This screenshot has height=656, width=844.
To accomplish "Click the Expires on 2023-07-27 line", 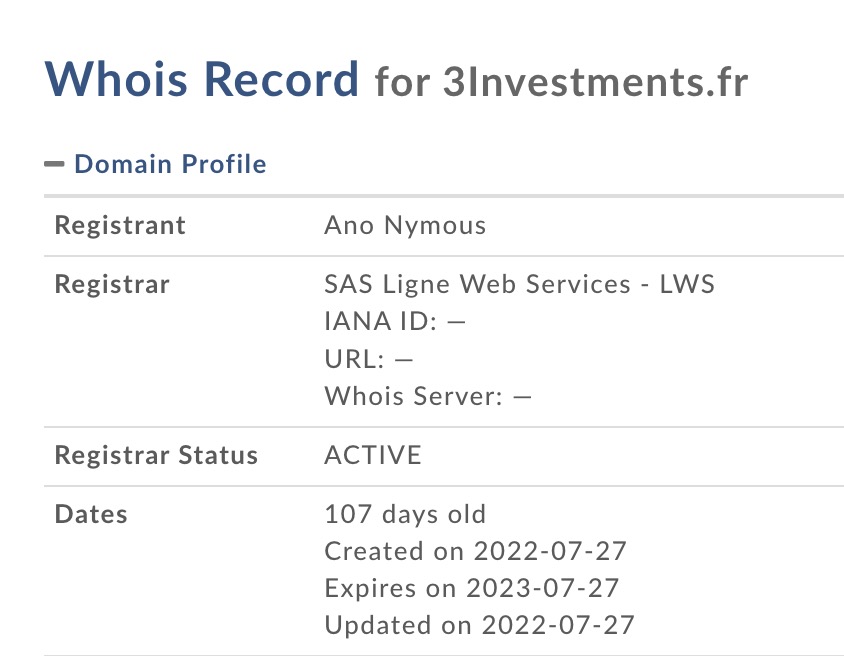I will (472, 588).
